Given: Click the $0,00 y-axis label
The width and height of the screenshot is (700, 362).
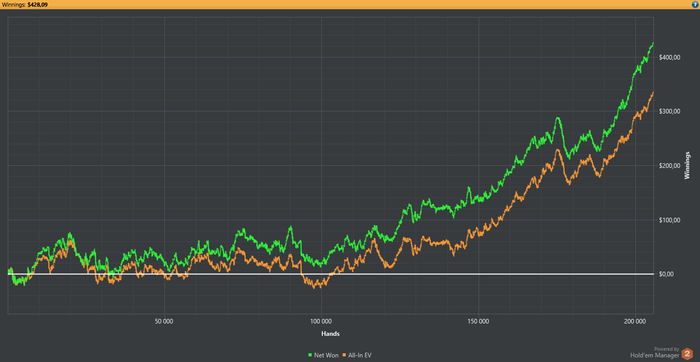Looking at the screenshot, I should (666, 274).
